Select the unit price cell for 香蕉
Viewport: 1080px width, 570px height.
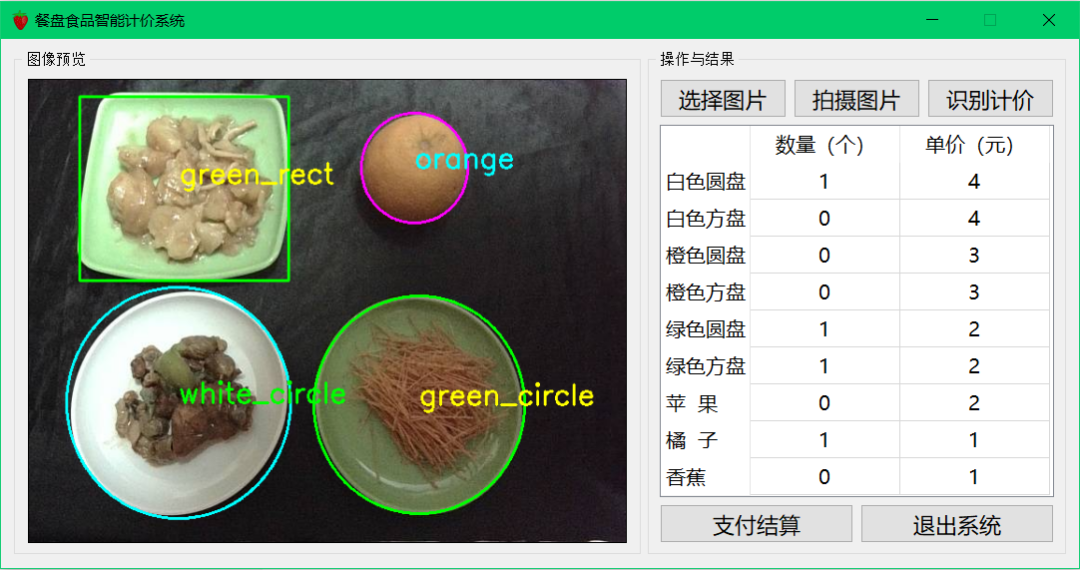click(974, 476)
